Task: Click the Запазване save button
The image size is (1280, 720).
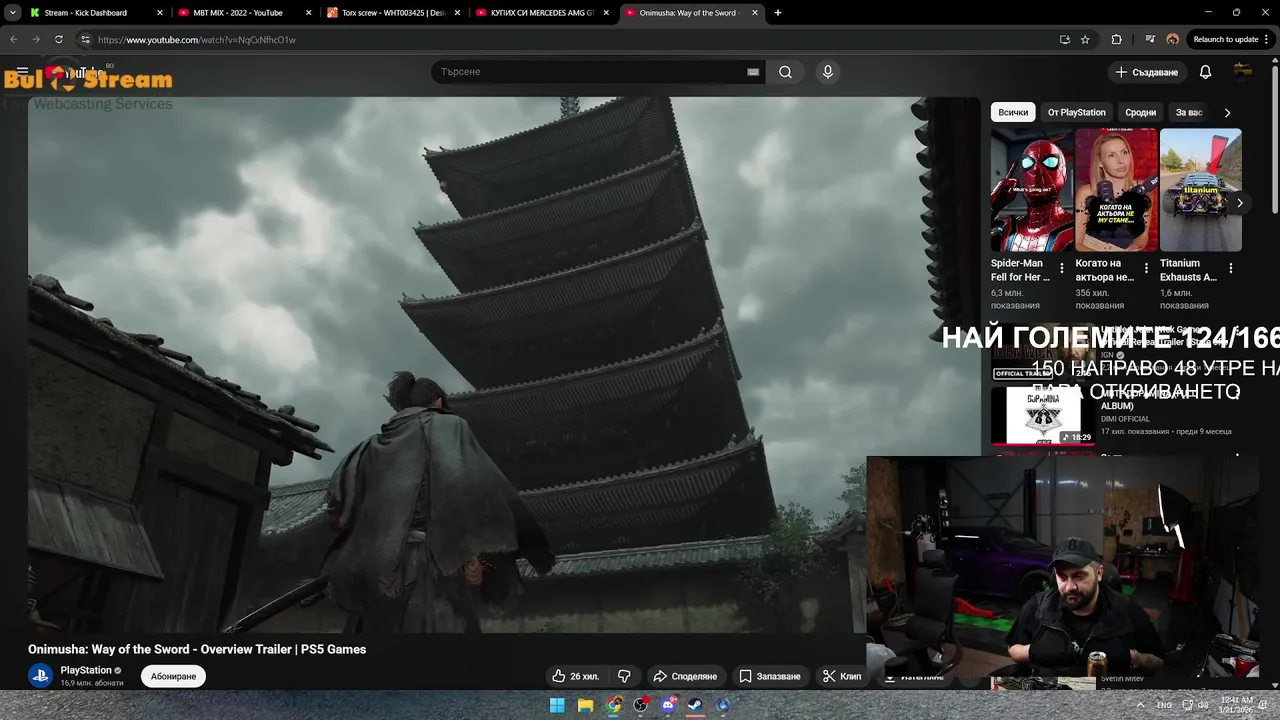Action: pyautogui.click(x=770, y=676)
